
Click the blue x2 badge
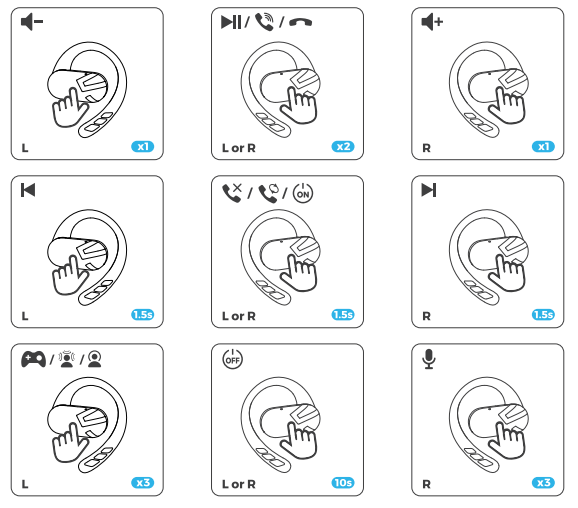tap(343, 147)
